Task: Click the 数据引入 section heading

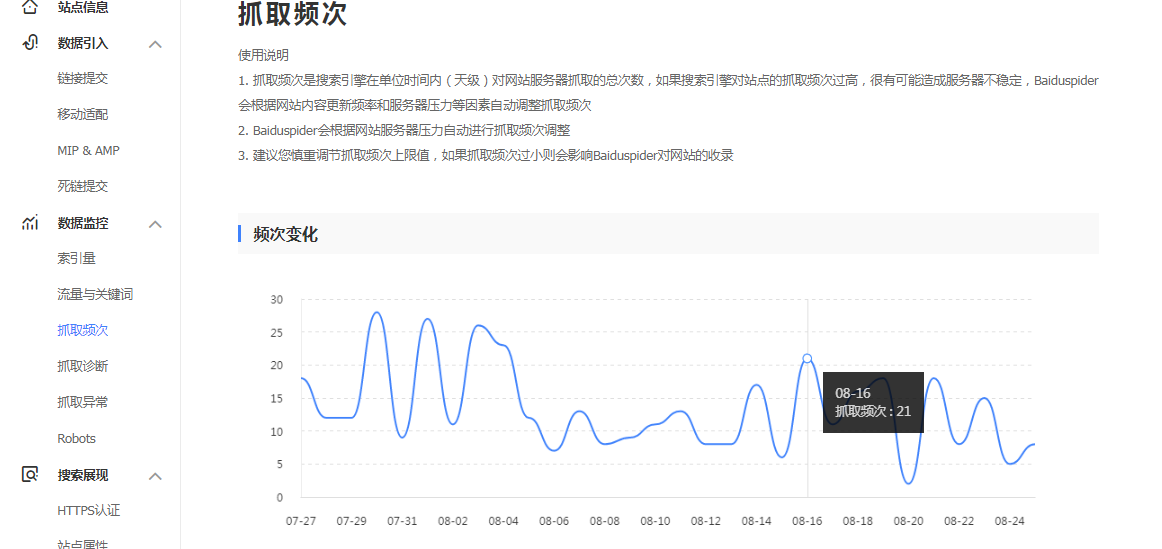Action: point(83,44)
